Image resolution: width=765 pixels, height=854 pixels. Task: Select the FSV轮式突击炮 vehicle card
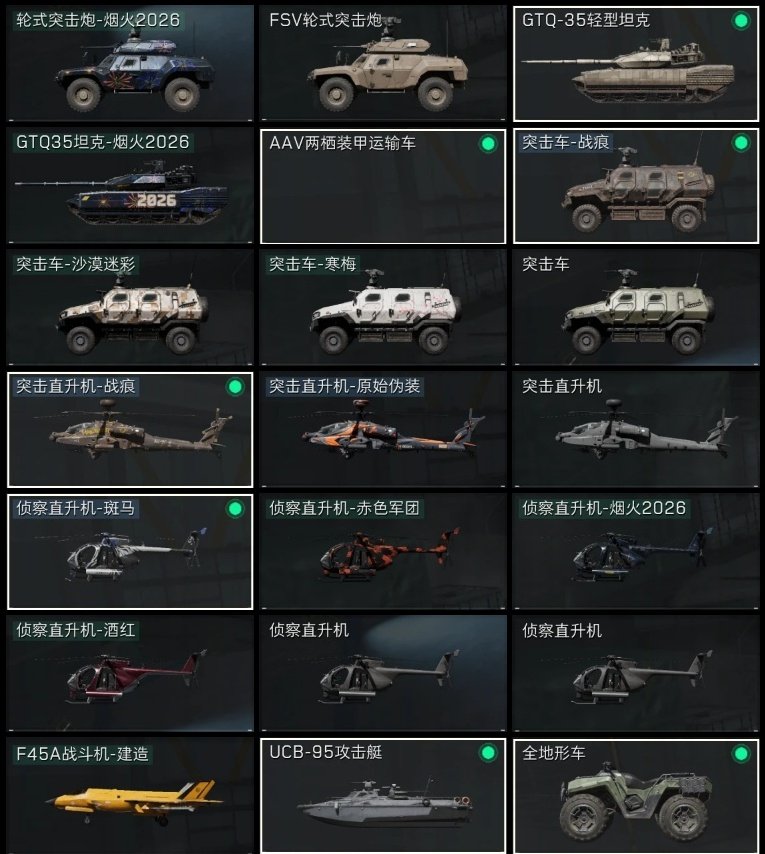[x=383, y=64]
